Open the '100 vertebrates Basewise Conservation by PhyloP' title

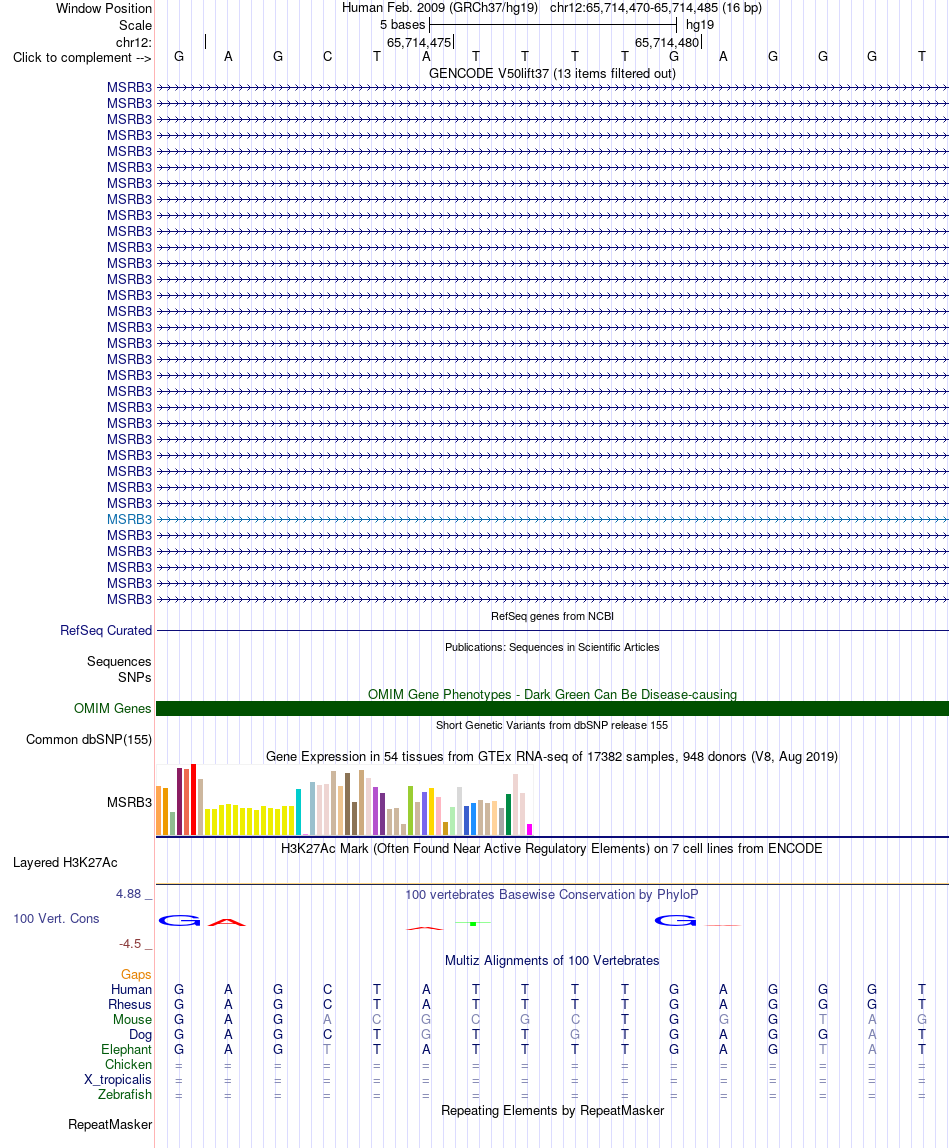[x=552, y=895]
